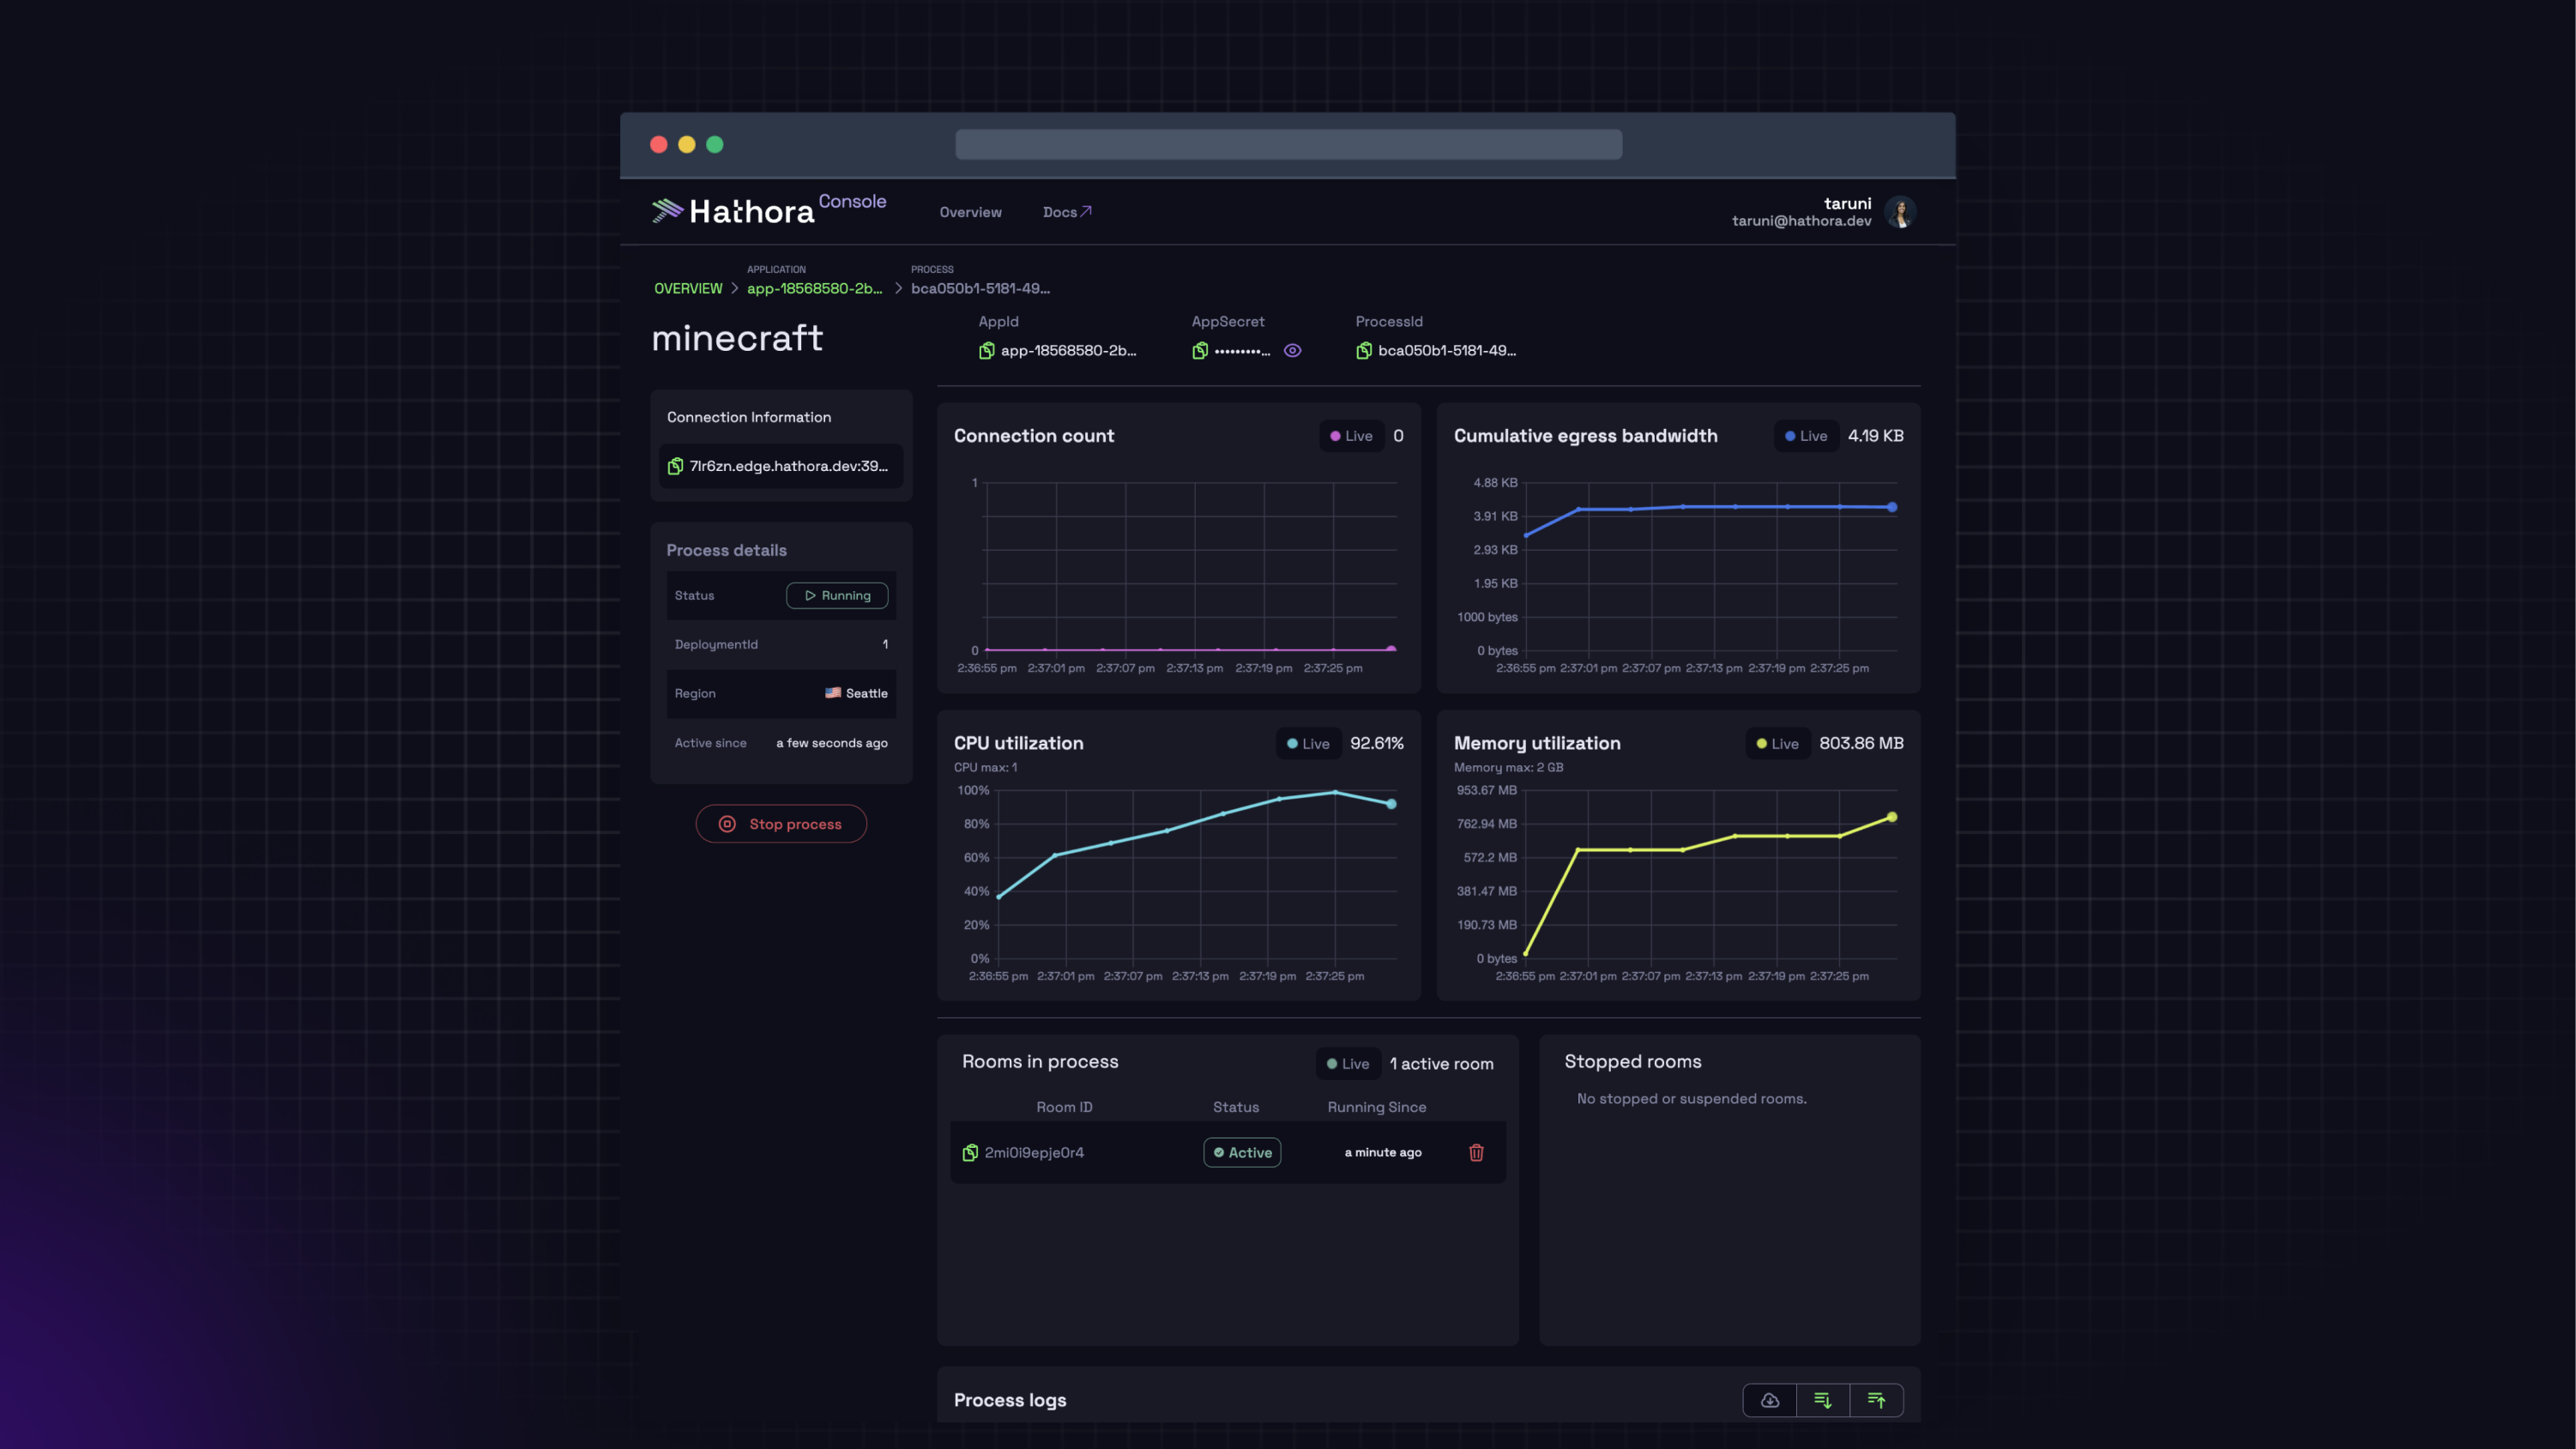Click the minecraft application title
The image size is (2576, 1449).
click(x=737, y=338)
